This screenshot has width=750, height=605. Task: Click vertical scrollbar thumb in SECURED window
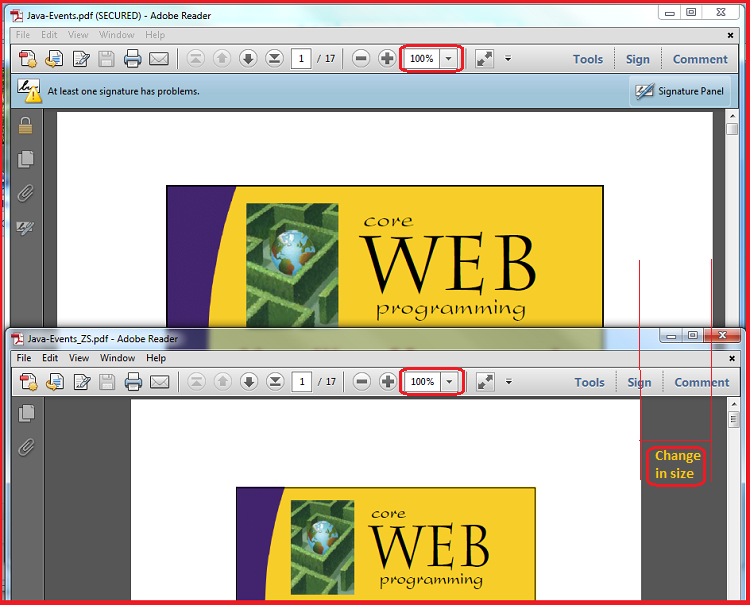[731, 129]
